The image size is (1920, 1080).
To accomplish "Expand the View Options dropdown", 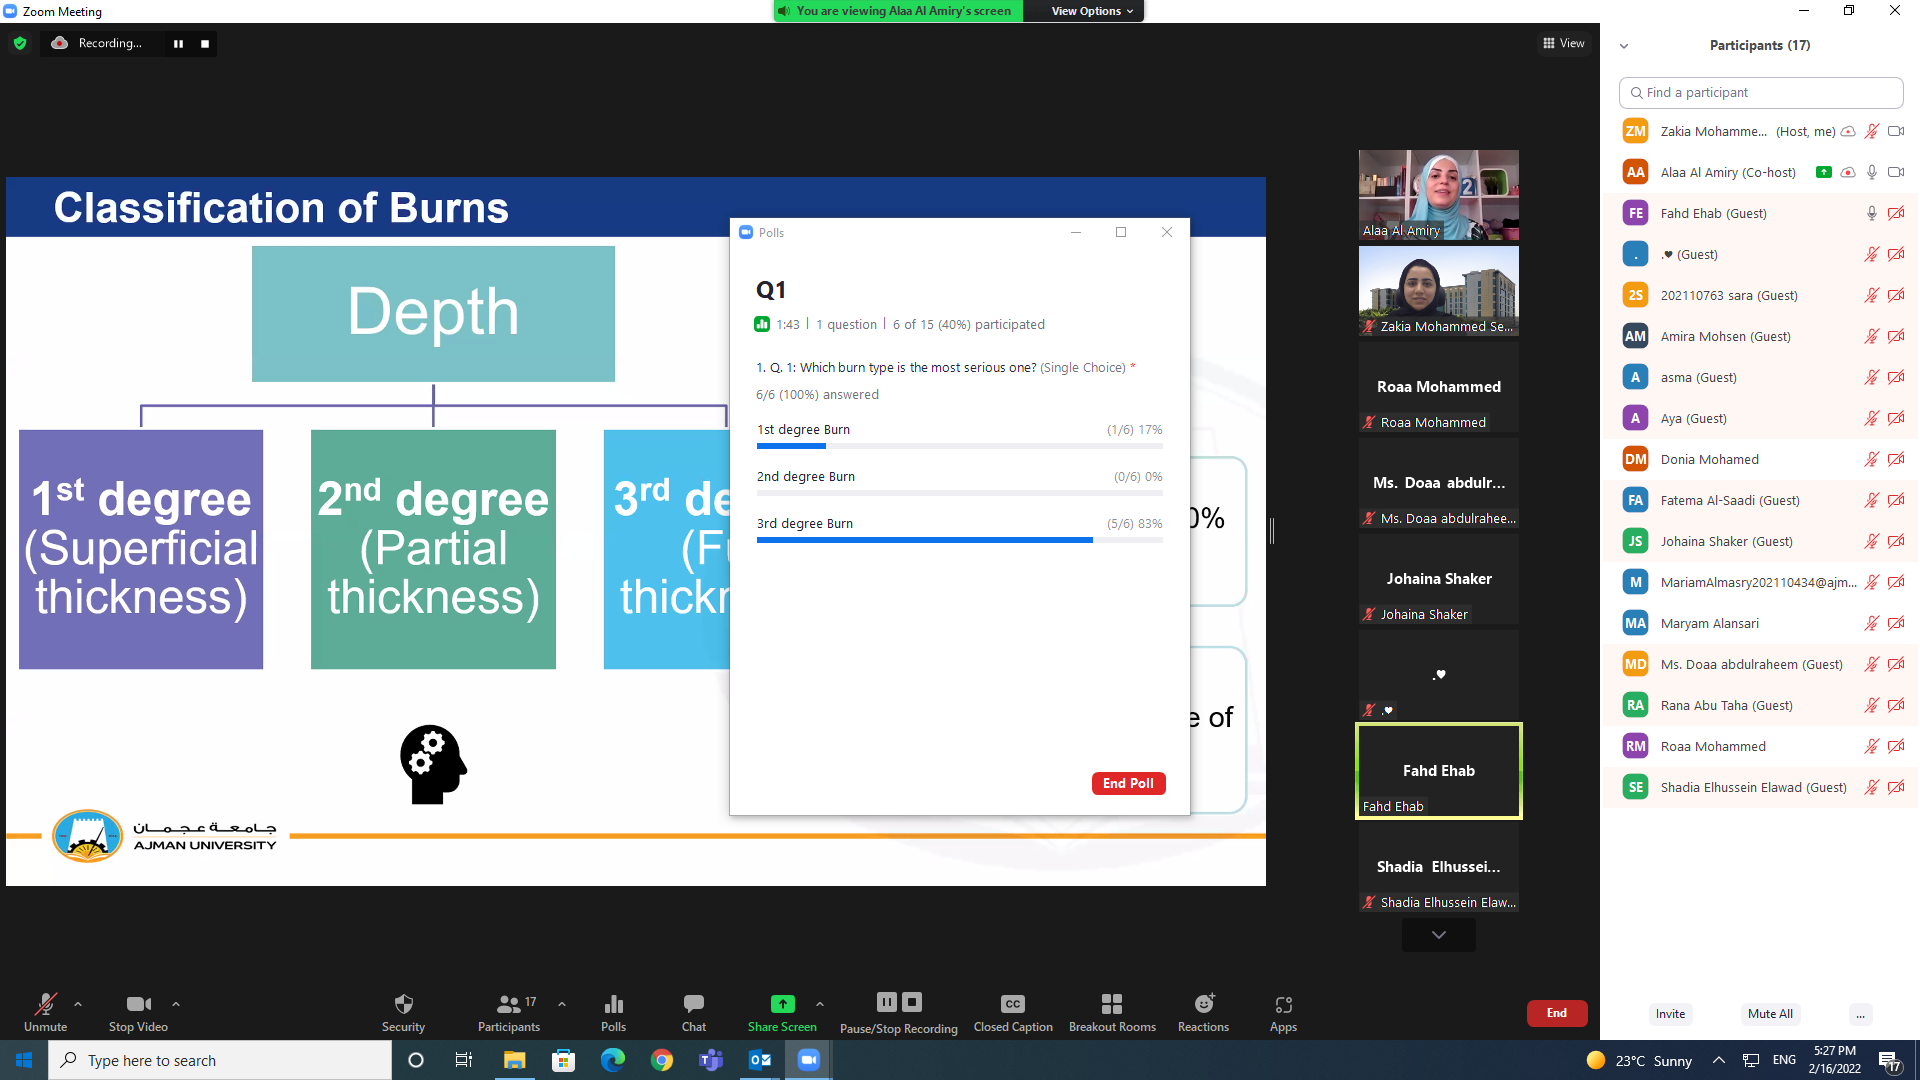I will [1092, 11].
